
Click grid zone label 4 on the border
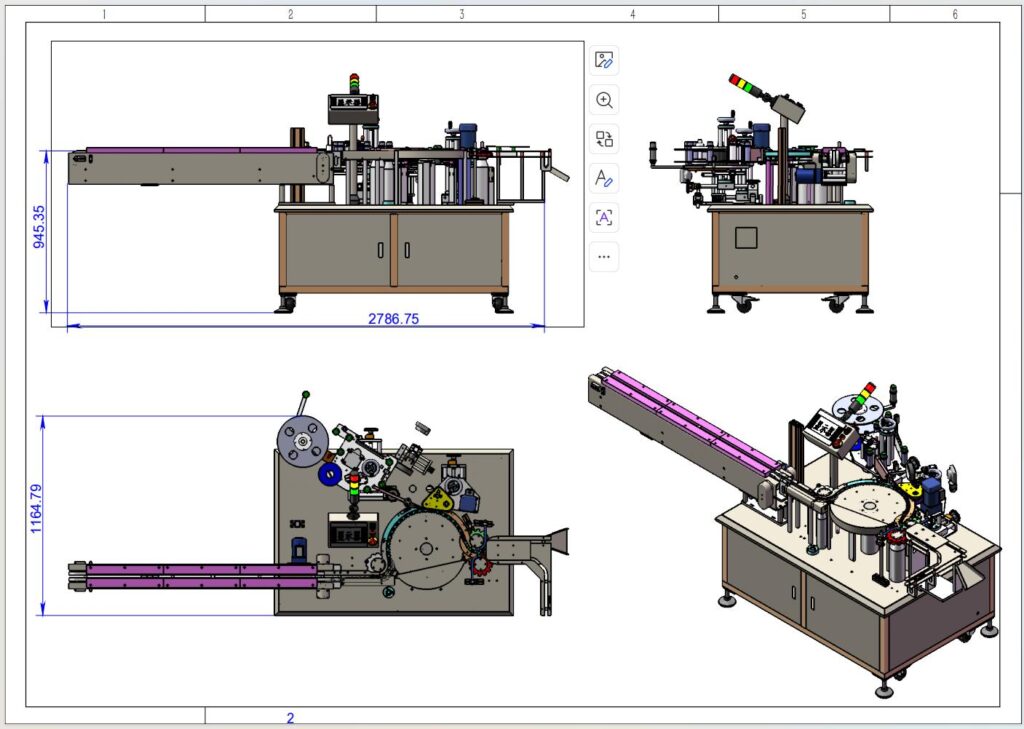click(x=631, y=15)
